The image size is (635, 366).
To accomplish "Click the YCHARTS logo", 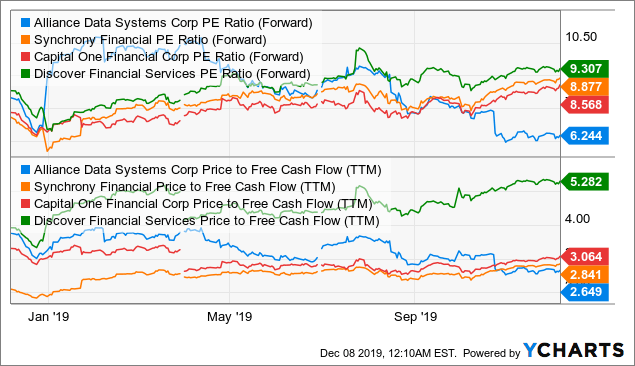I will tap(573, 351).
